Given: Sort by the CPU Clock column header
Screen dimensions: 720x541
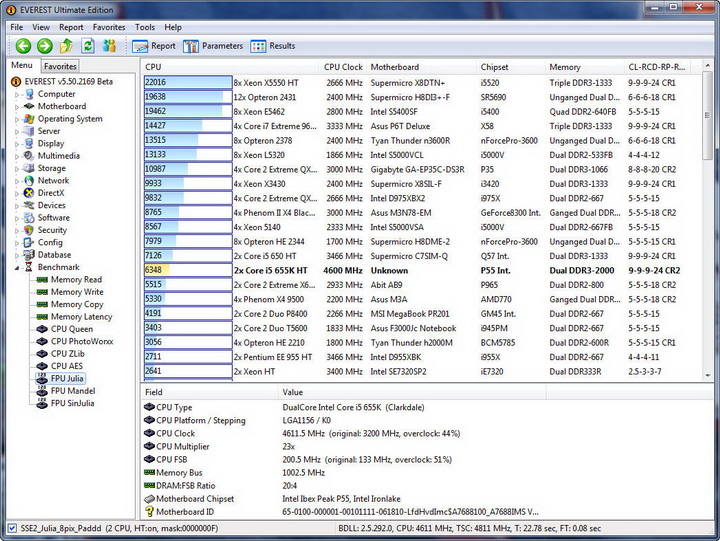Looking at the screenshot, I should pyautogui.click(x=343, y=67).
